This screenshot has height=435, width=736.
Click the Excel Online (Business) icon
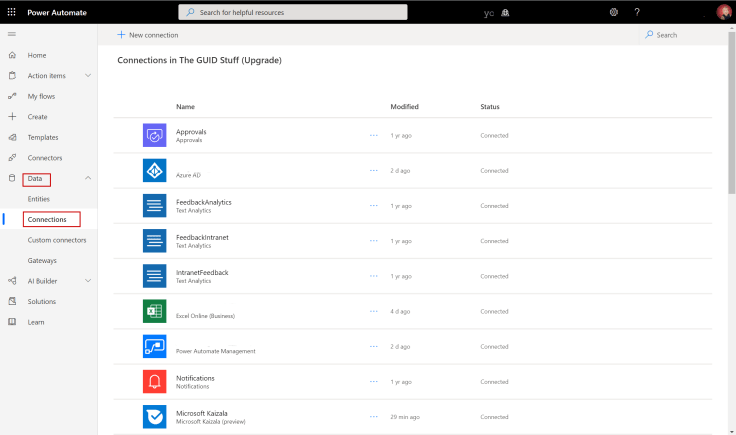(154, 311)
